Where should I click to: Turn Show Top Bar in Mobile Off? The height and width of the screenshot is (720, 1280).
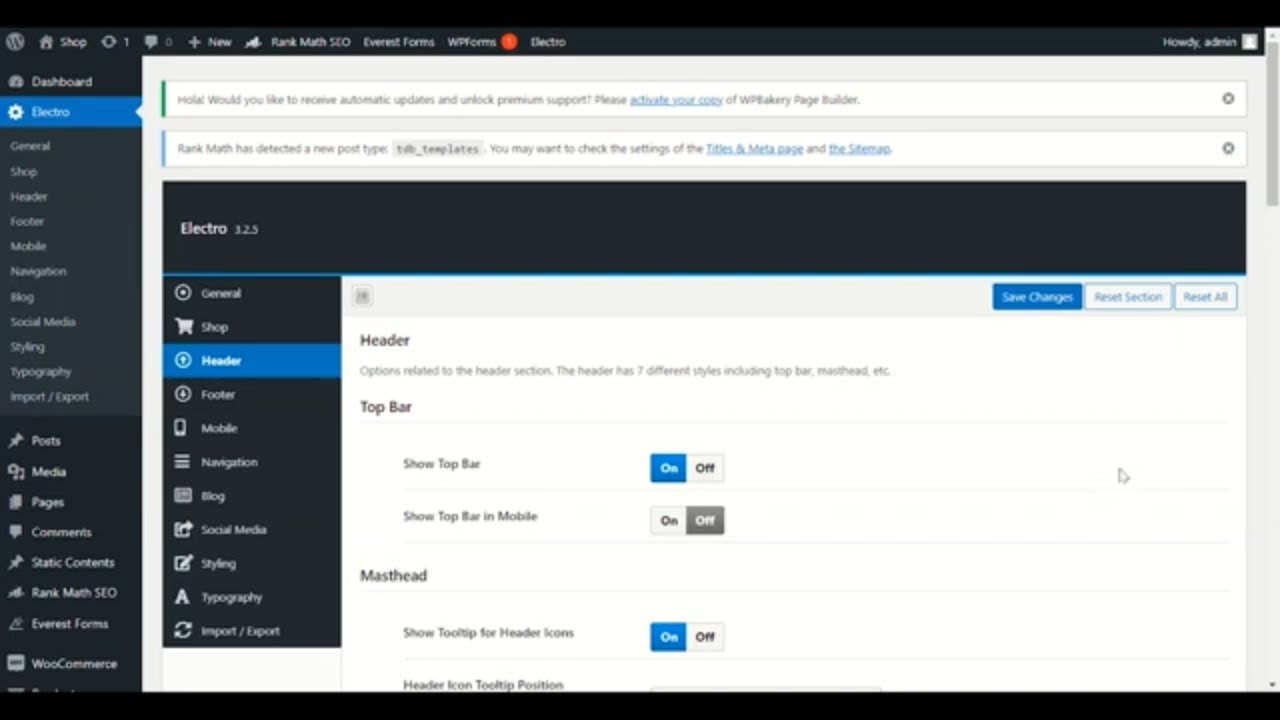coord(705,520)
